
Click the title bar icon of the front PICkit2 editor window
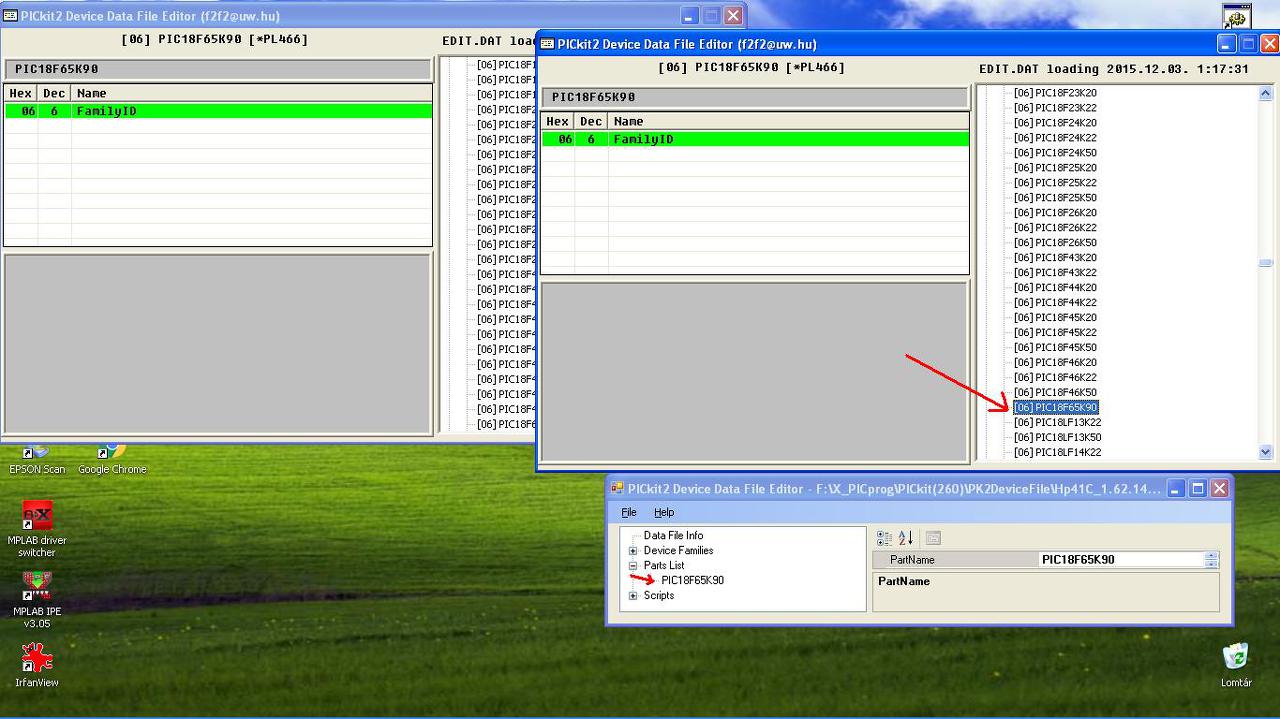547,44
